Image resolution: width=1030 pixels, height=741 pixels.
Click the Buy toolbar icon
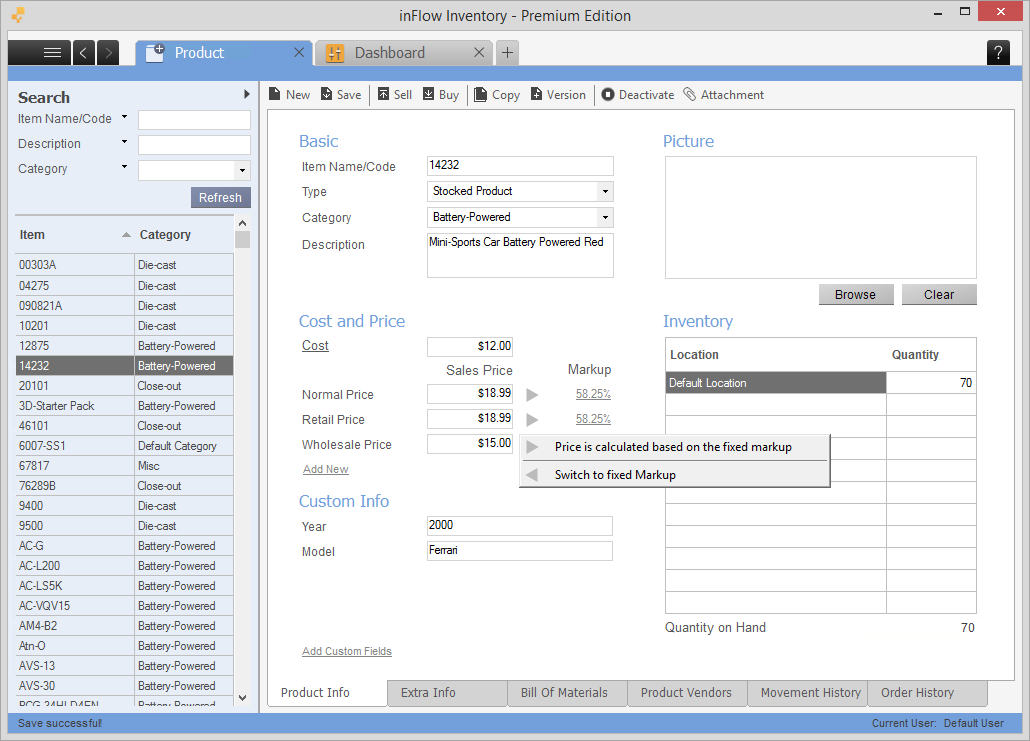coord(428,95)
